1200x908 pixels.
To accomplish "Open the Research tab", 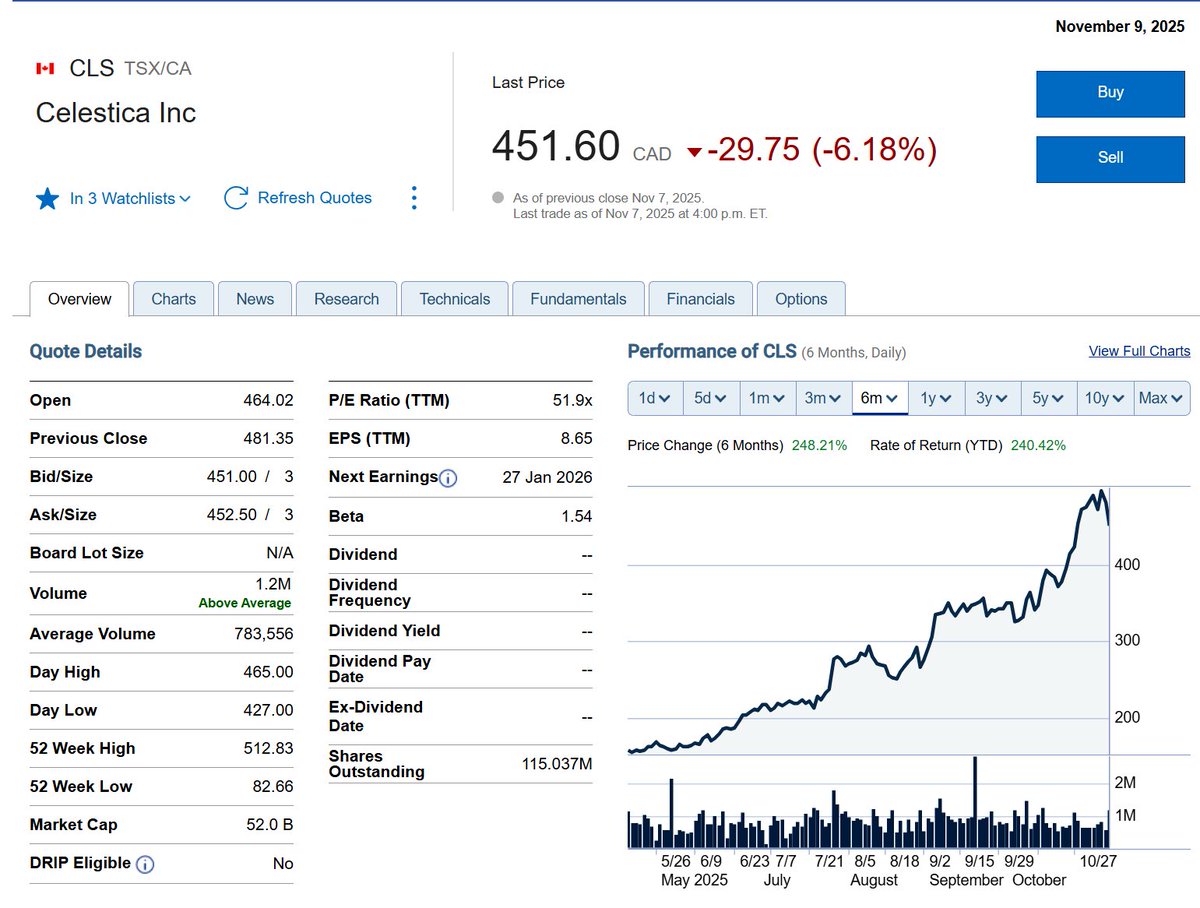I will [346, 299].
